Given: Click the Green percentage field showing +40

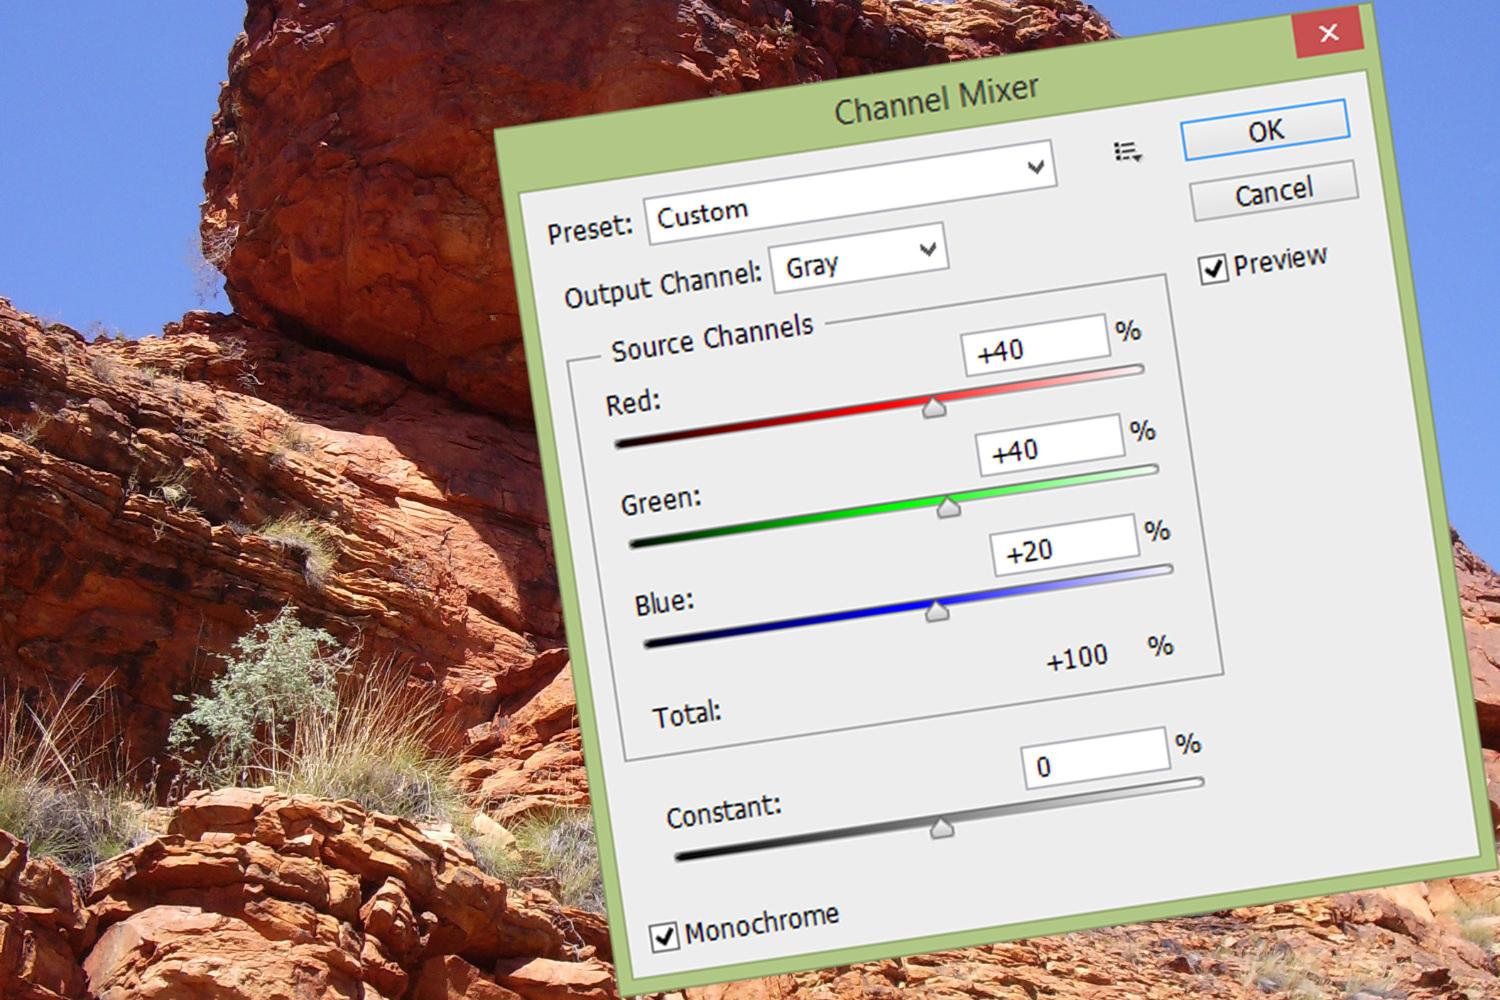Looking at the screenshot, I should click(1051, 445).
